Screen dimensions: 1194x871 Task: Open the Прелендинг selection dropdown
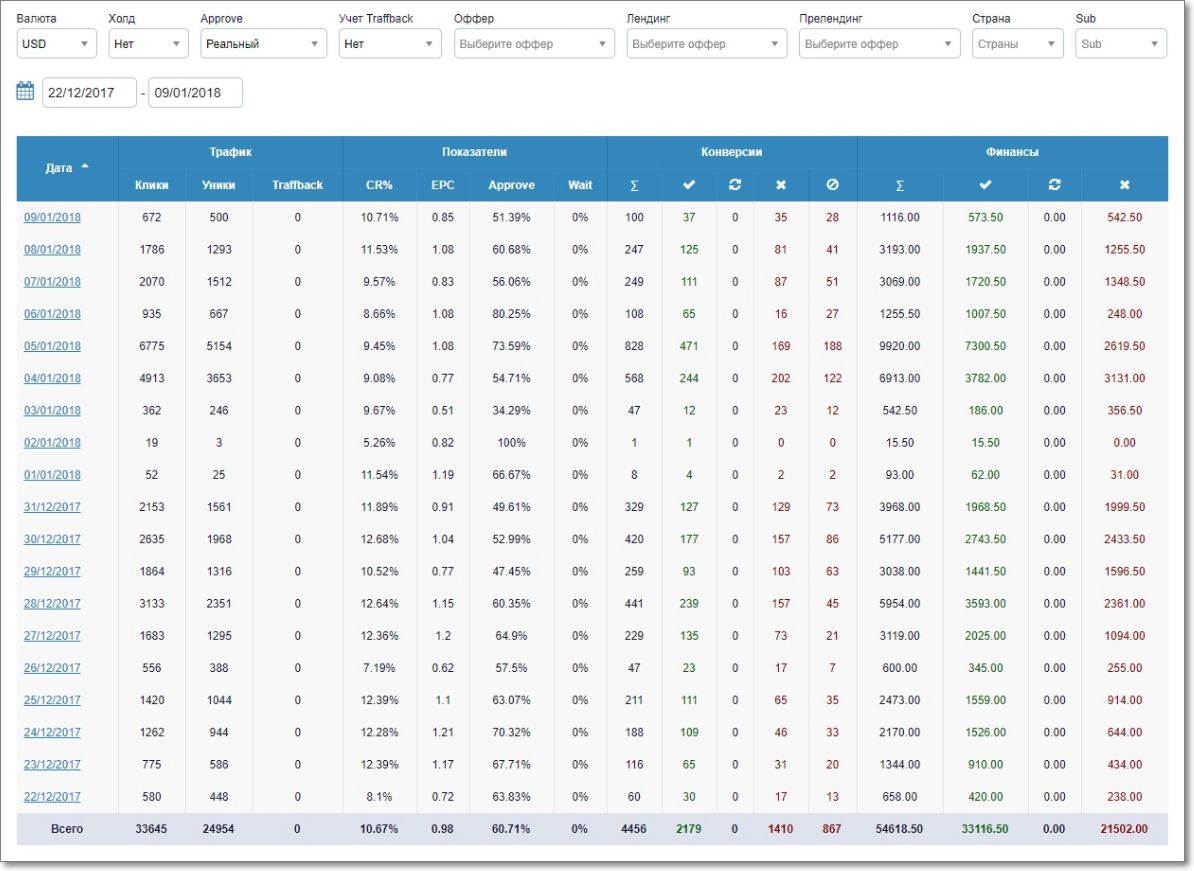(880, 43)
